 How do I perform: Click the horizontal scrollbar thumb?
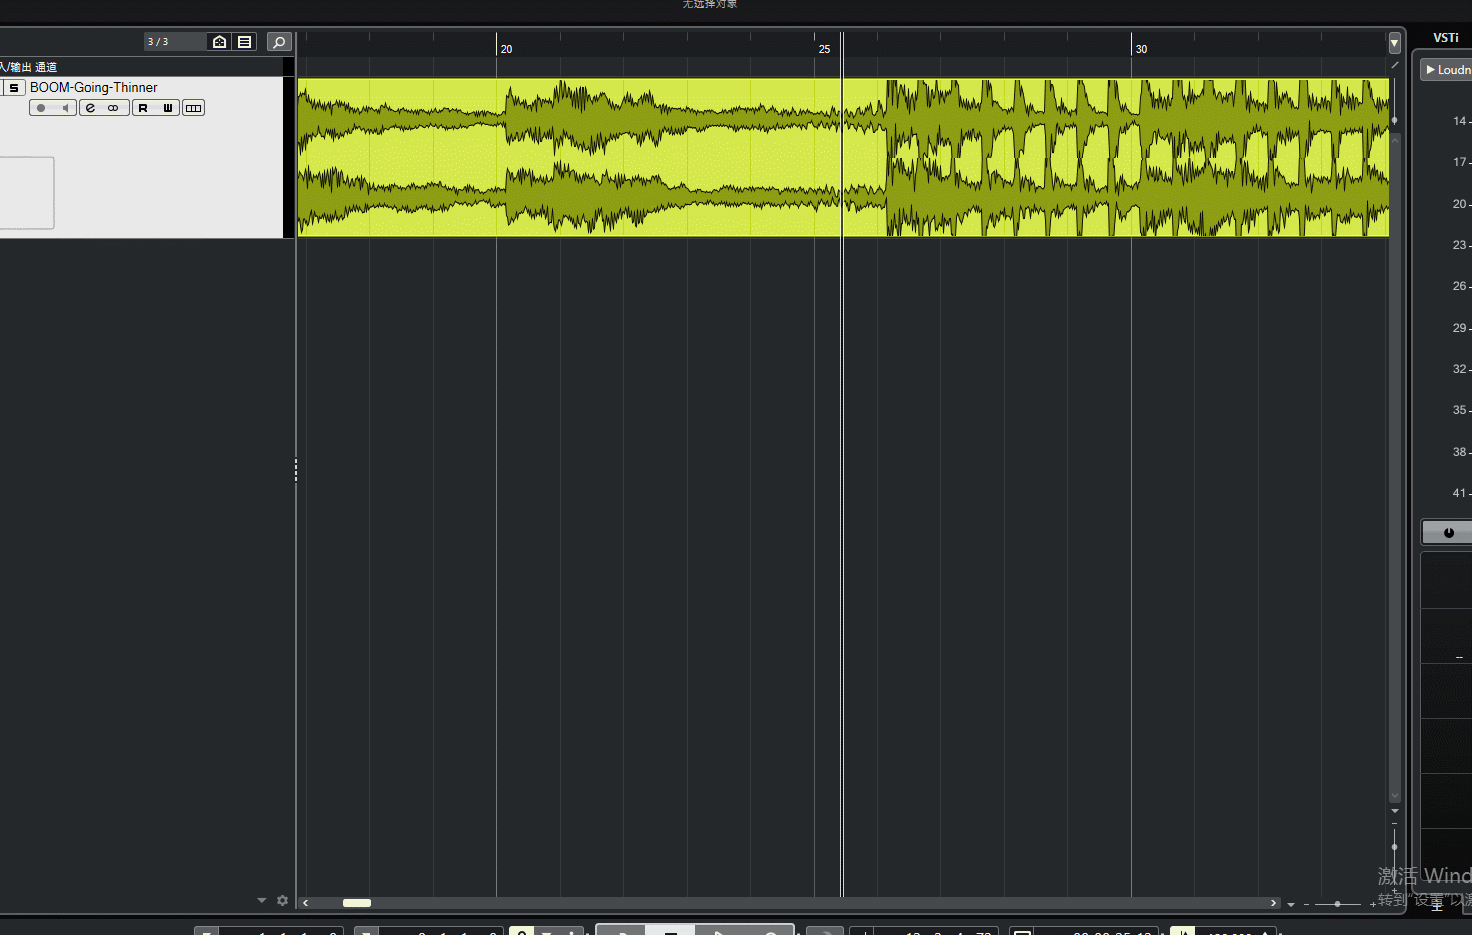tap(357, 903)
